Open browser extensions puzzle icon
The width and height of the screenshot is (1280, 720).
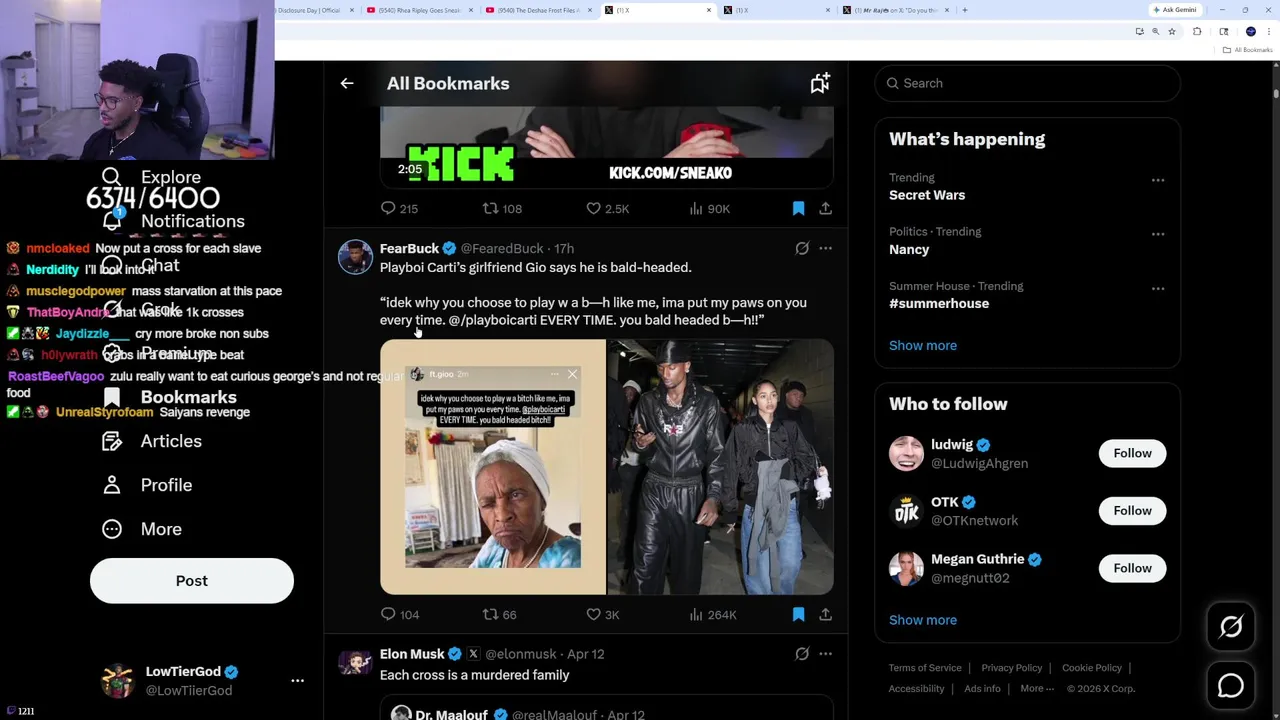(1197, 32)
